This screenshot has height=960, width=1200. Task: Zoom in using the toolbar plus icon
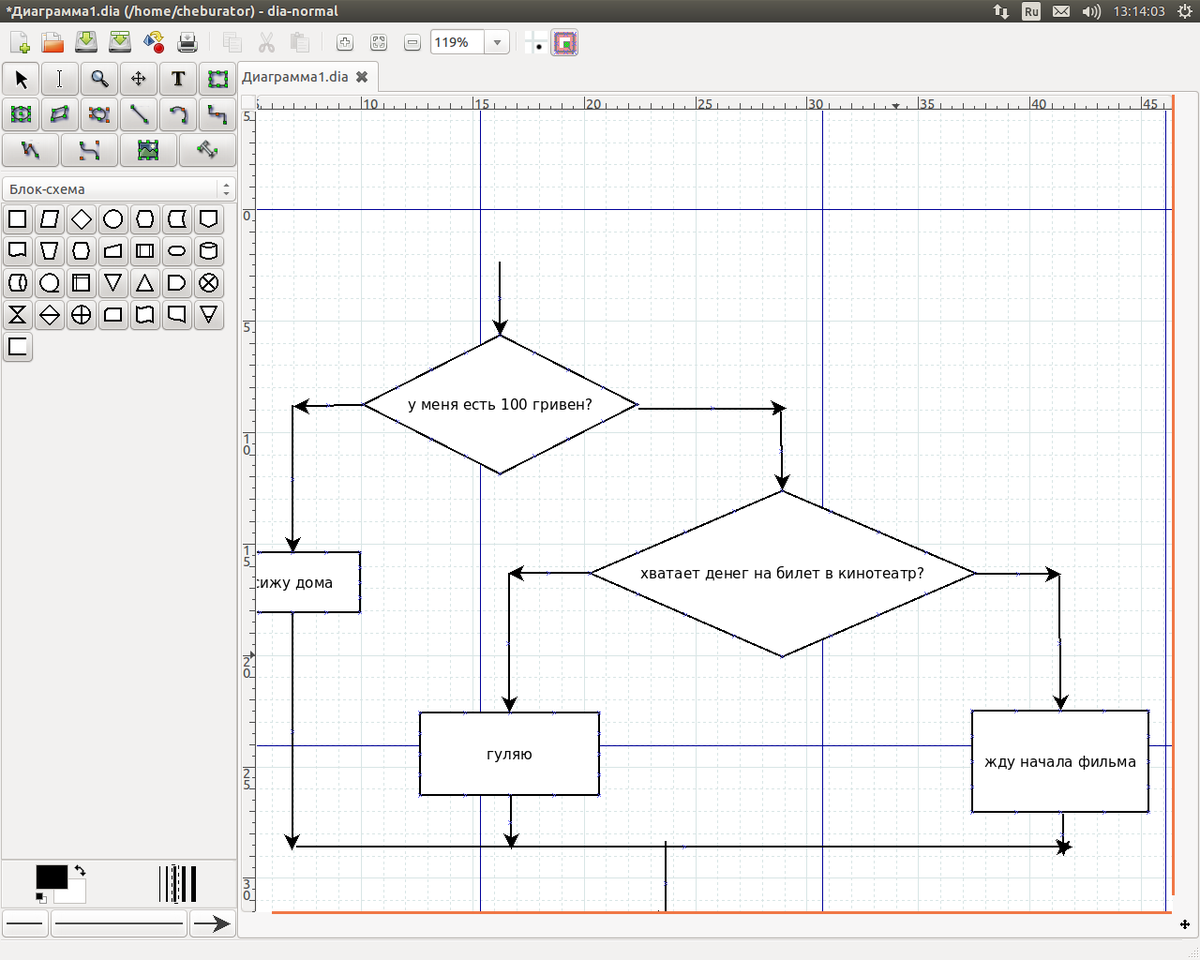pos(345,43)
